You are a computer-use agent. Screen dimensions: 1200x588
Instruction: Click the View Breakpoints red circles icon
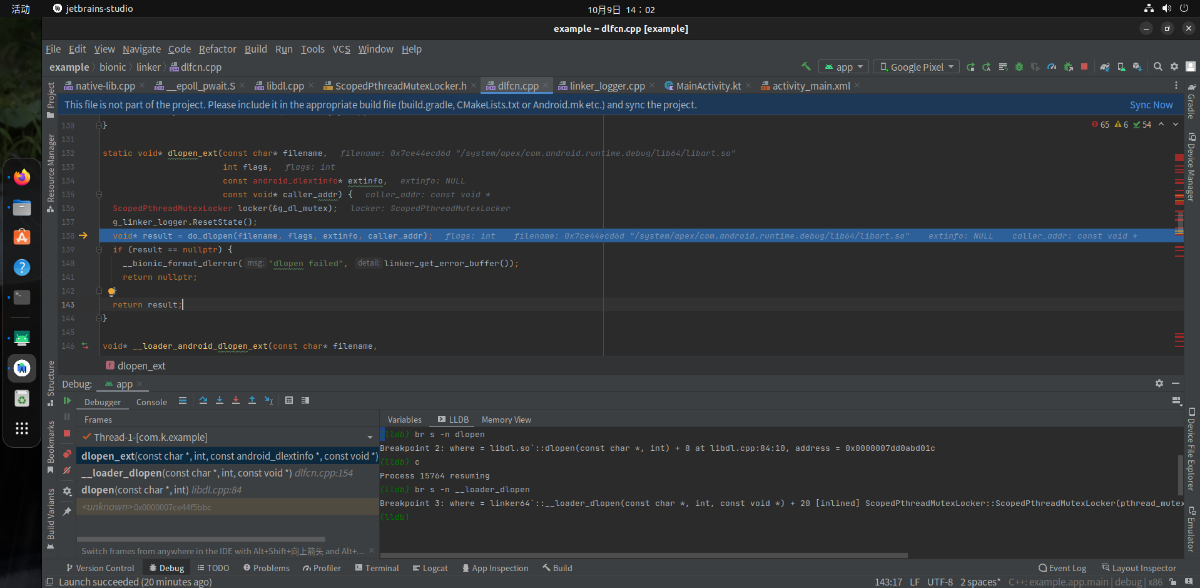coord(67,454)
